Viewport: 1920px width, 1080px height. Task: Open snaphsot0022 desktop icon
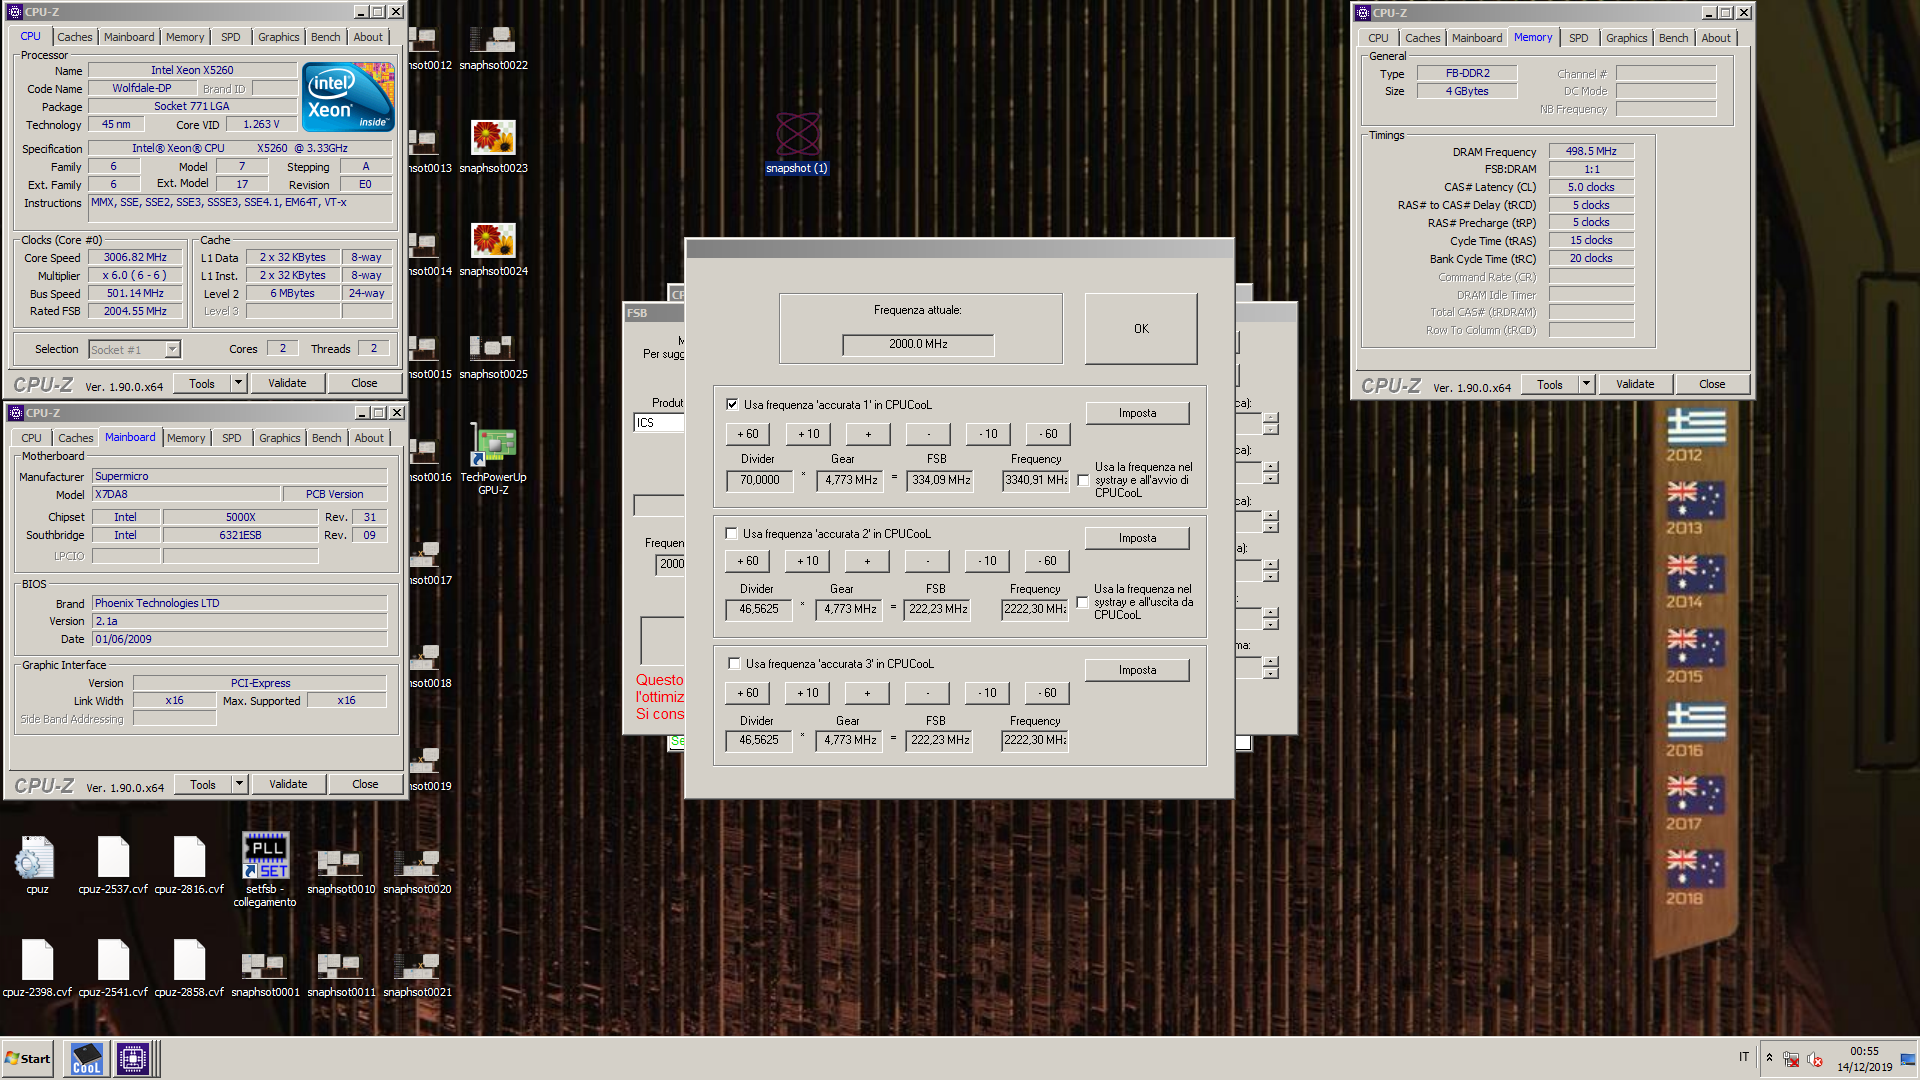point(493,47)
